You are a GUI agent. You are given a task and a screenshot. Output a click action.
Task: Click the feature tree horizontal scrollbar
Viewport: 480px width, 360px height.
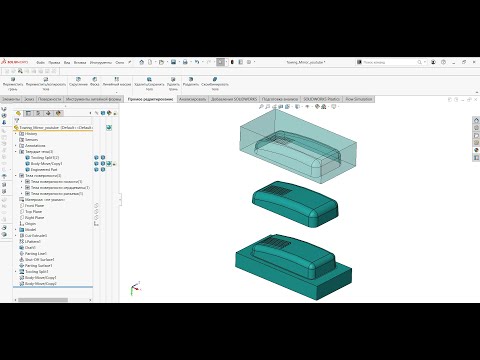[43, 300]
